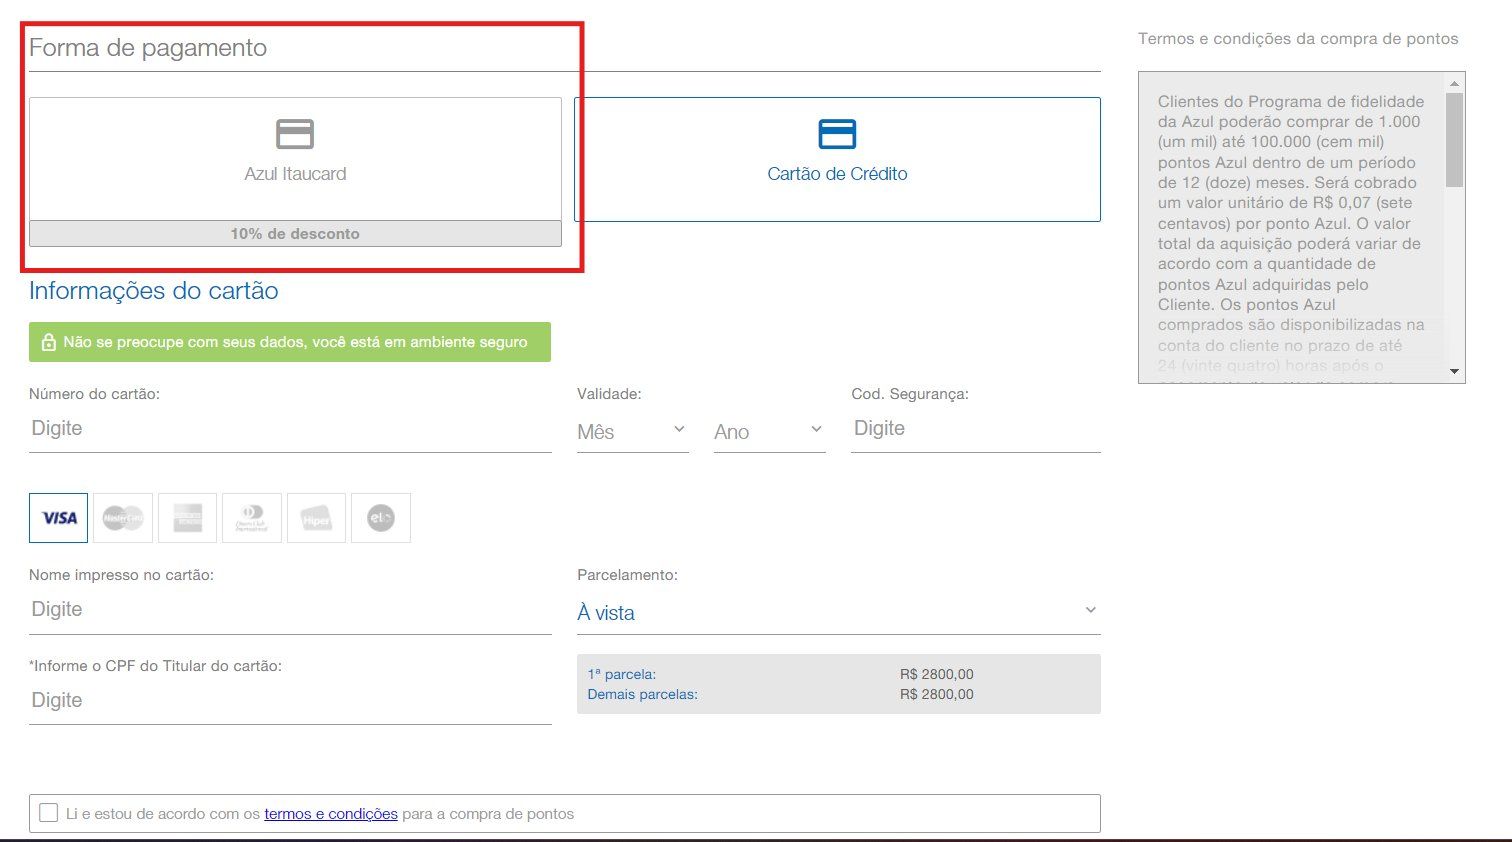Open the Mês validity dropdown
The height and width of the screenshot is (842, 1512).
633,431
